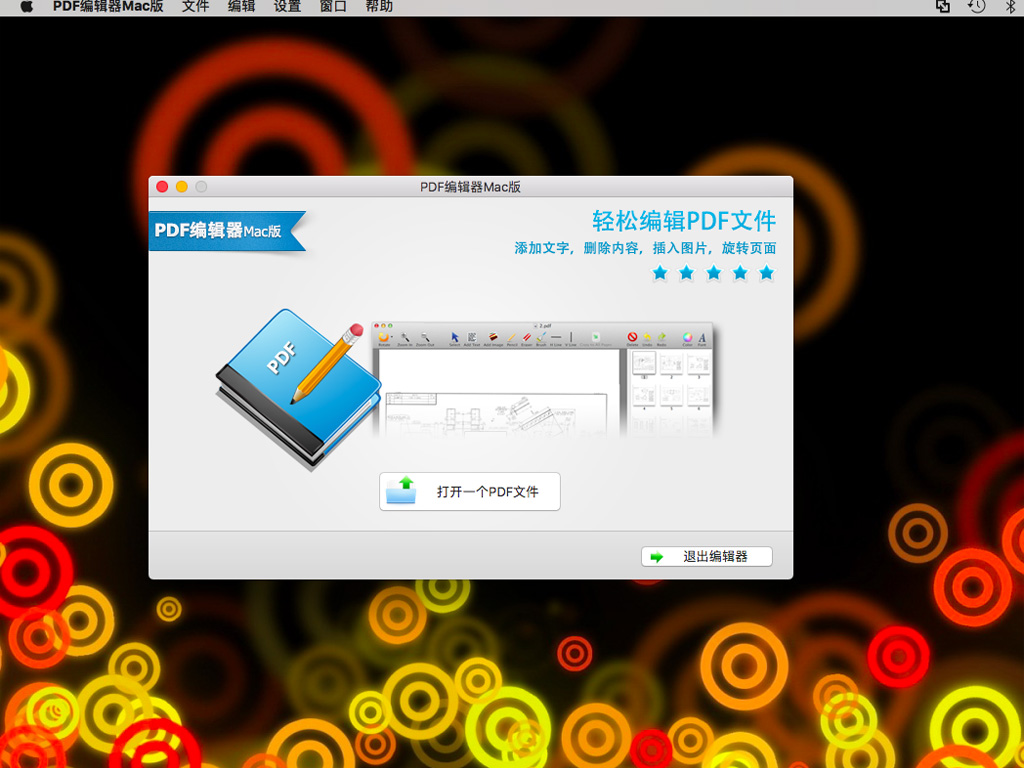Open the Font settings via the A icon
This screenshot has width=1024, height=768.
click(x=702, y=336)
